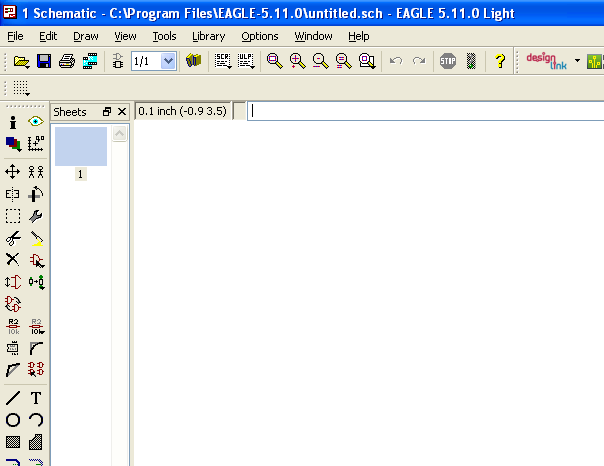Screen dimensions: 604x466
Task: Select the Name tool
Action: 13,327
